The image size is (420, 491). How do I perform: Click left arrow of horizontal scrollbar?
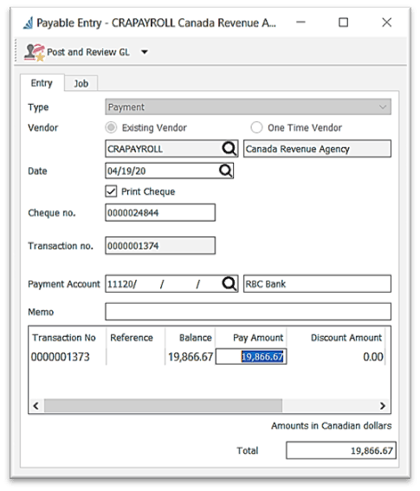pyautogui.click(x=36, y=406)
